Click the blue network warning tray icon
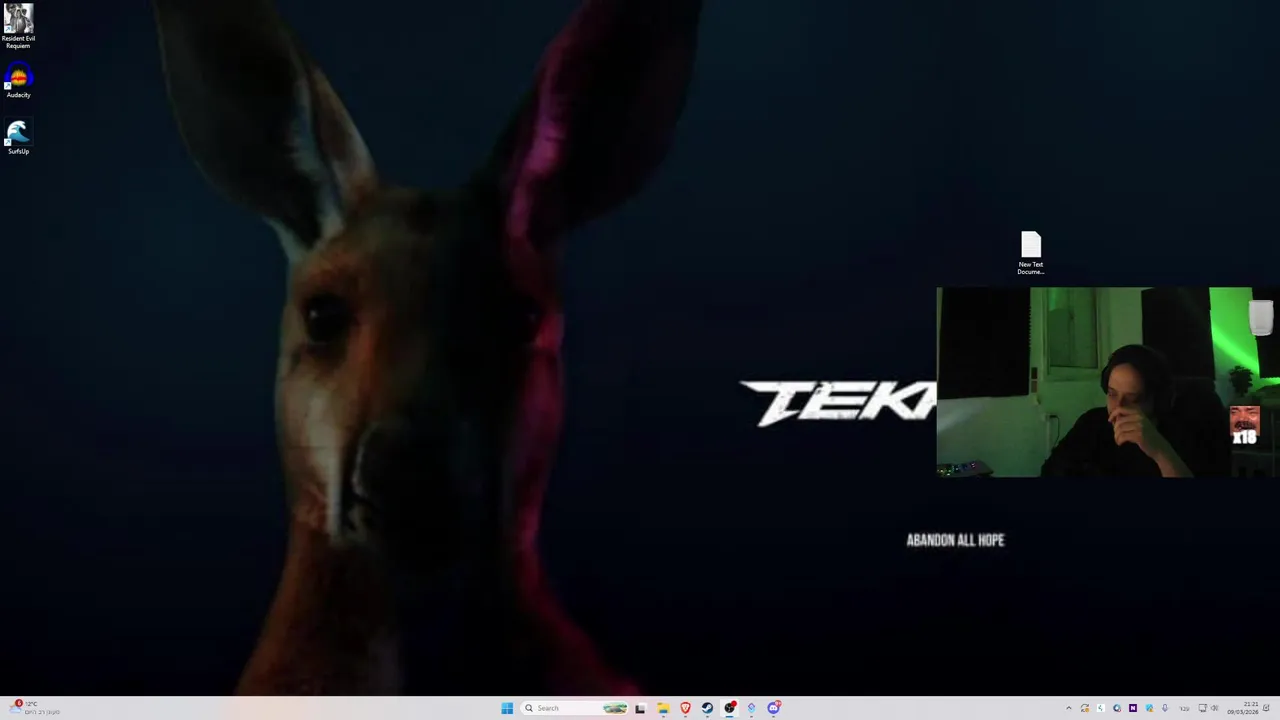This screenshot has width=1280, height=720. [x=1149, y=708]
